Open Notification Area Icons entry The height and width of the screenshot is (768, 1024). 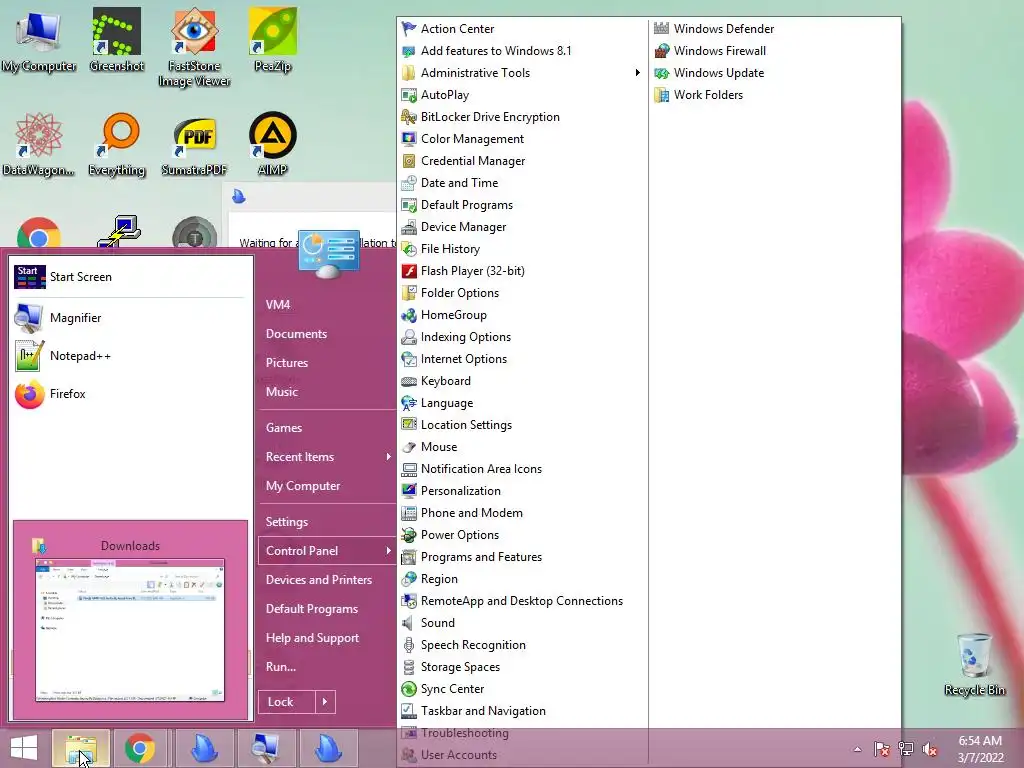472,469
